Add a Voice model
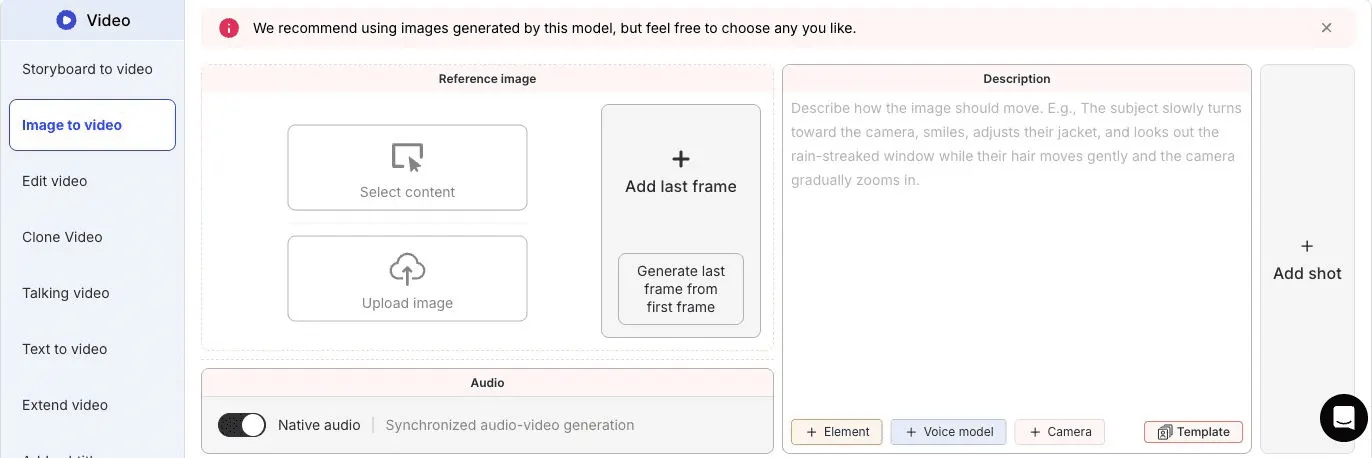The image size is (1372, 458). pos(949,432)
